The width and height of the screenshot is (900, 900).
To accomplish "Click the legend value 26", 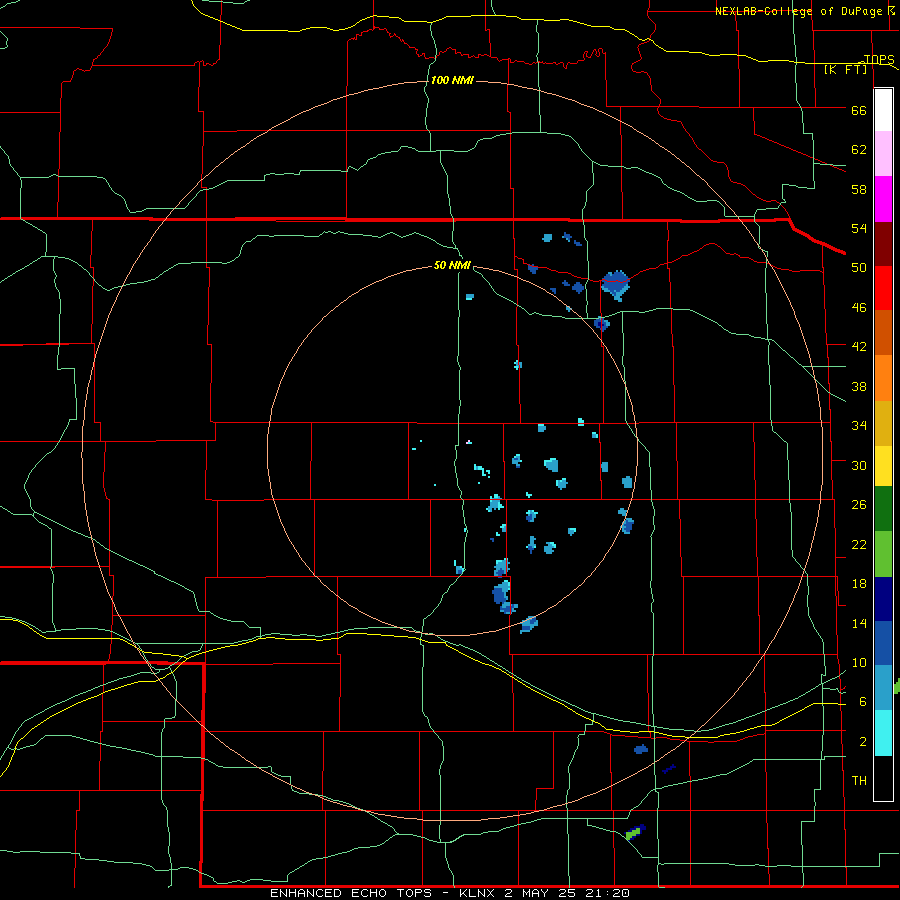I will pos(859,505).
